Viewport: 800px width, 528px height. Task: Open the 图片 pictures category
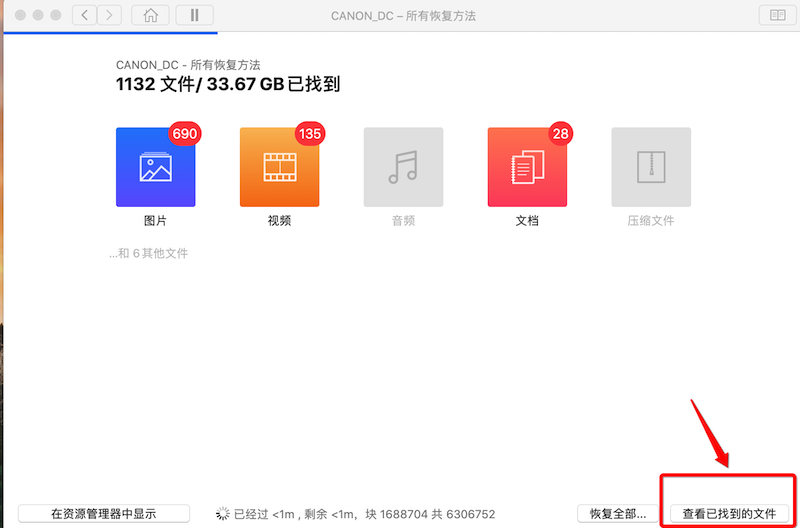[x=155, y=167]
